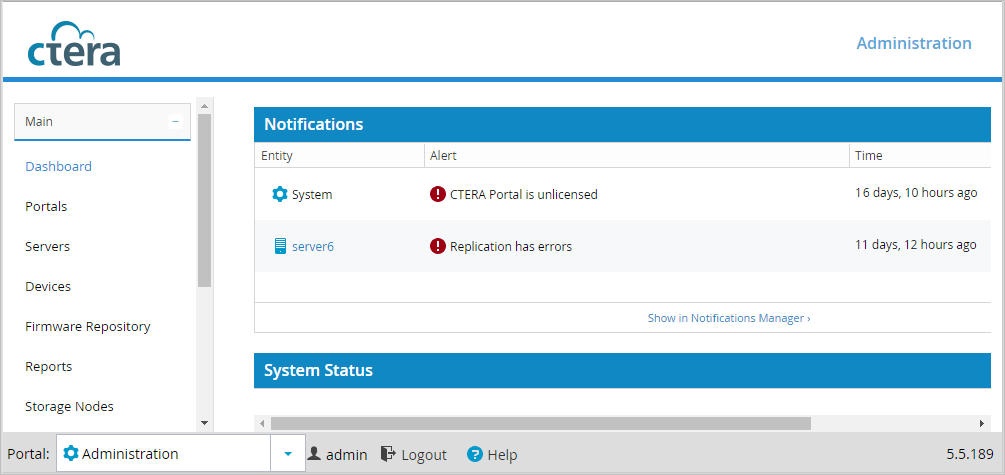
Task: Click the horizontal scrollbar right arrow
Action: pos(981,424)
